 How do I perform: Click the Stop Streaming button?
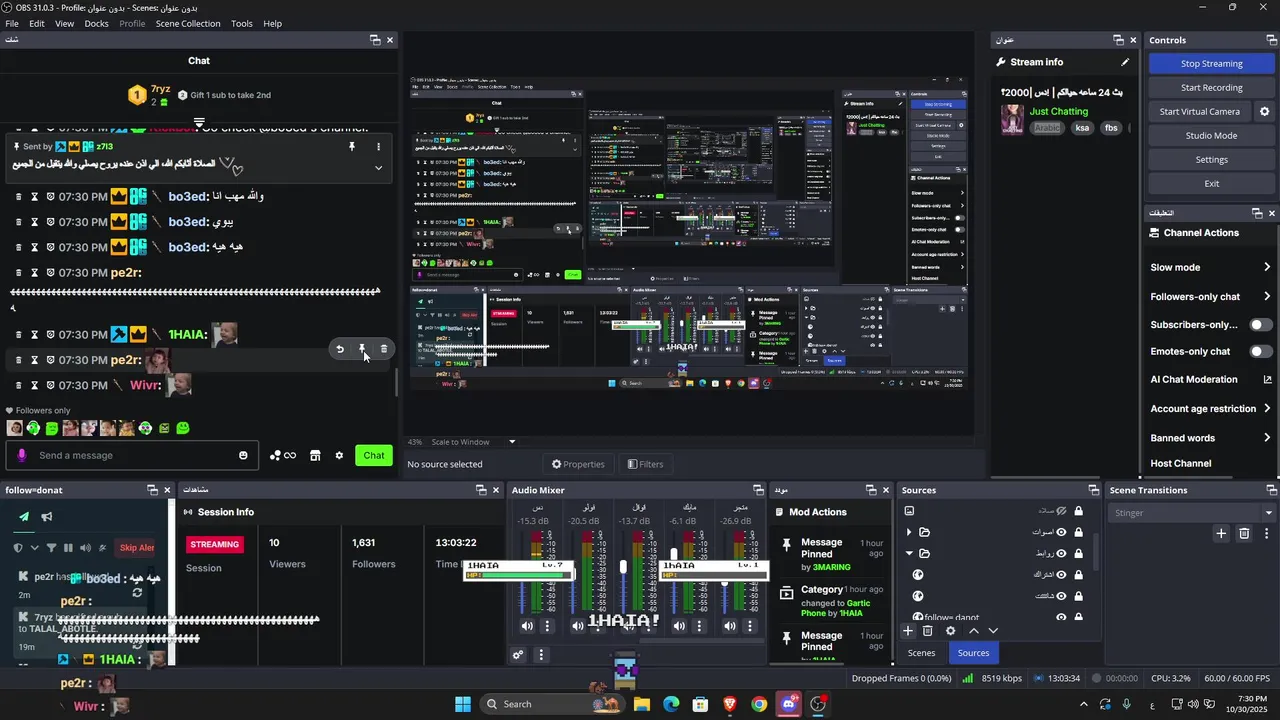pyautogui.click(x=1211, y=64)
